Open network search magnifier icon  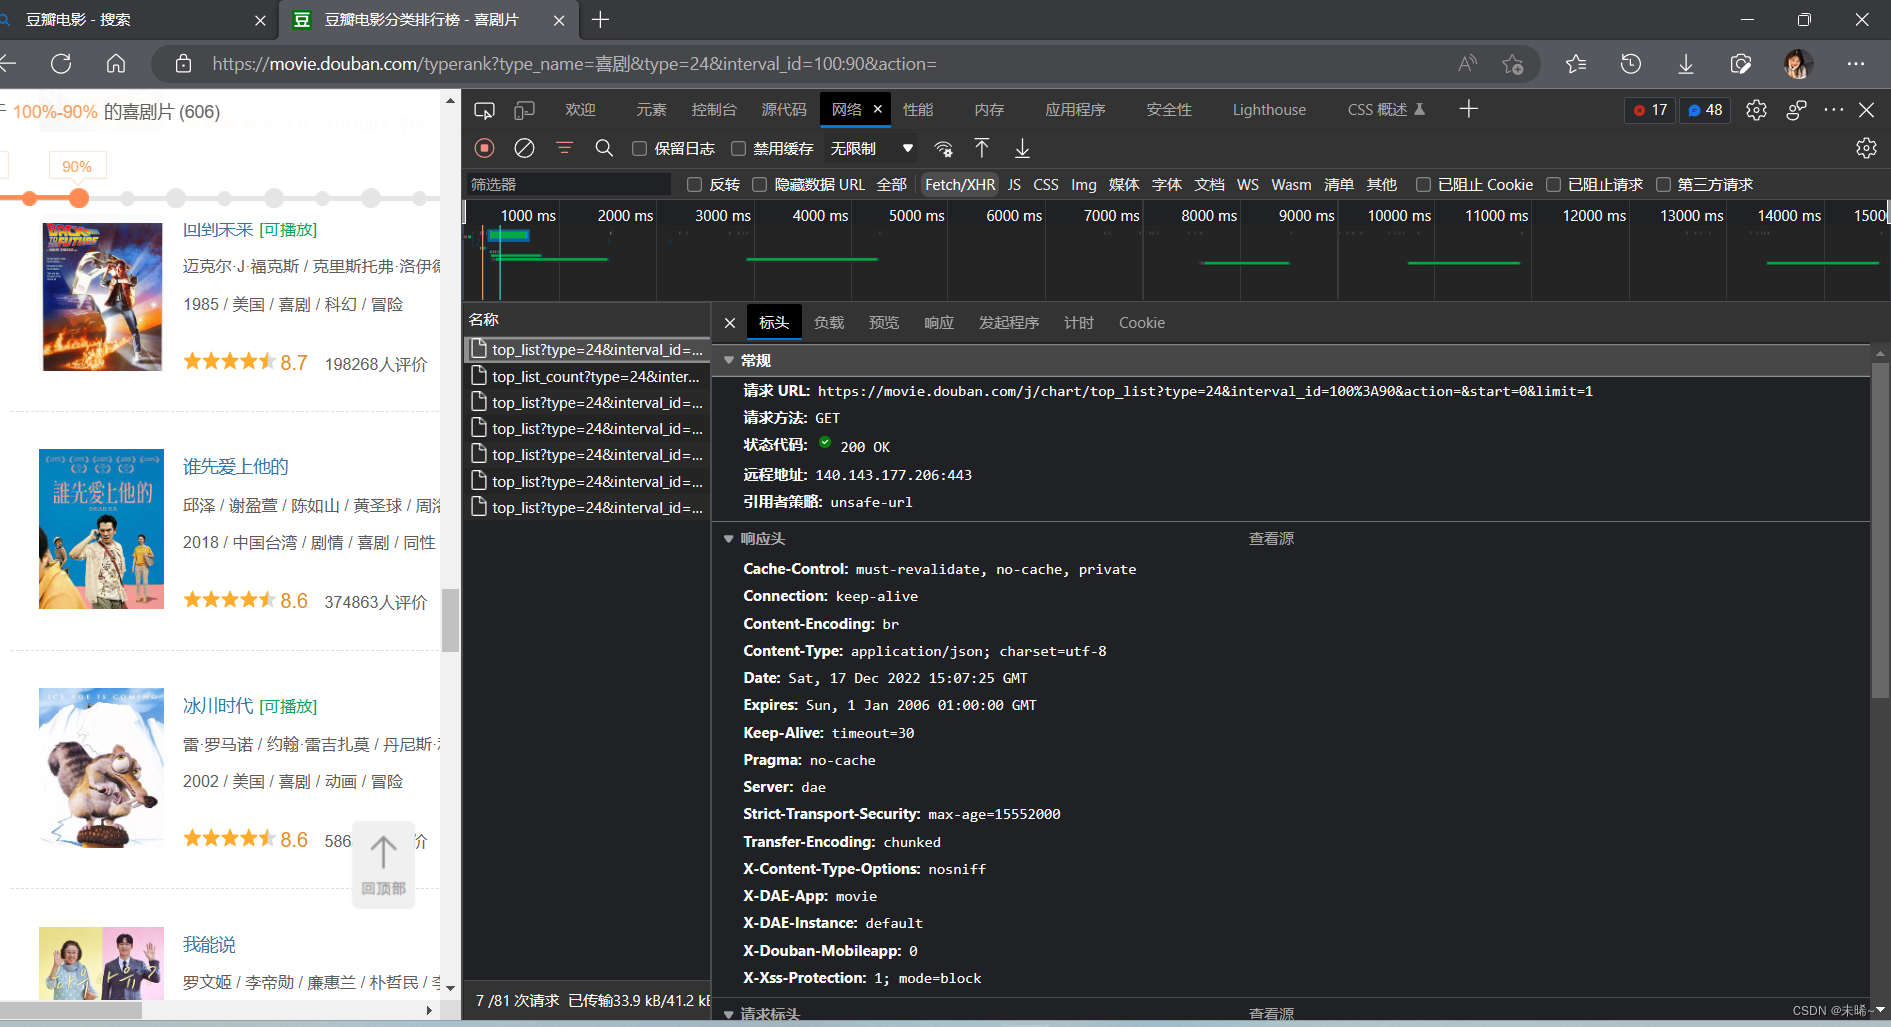[x=604, y=148]
